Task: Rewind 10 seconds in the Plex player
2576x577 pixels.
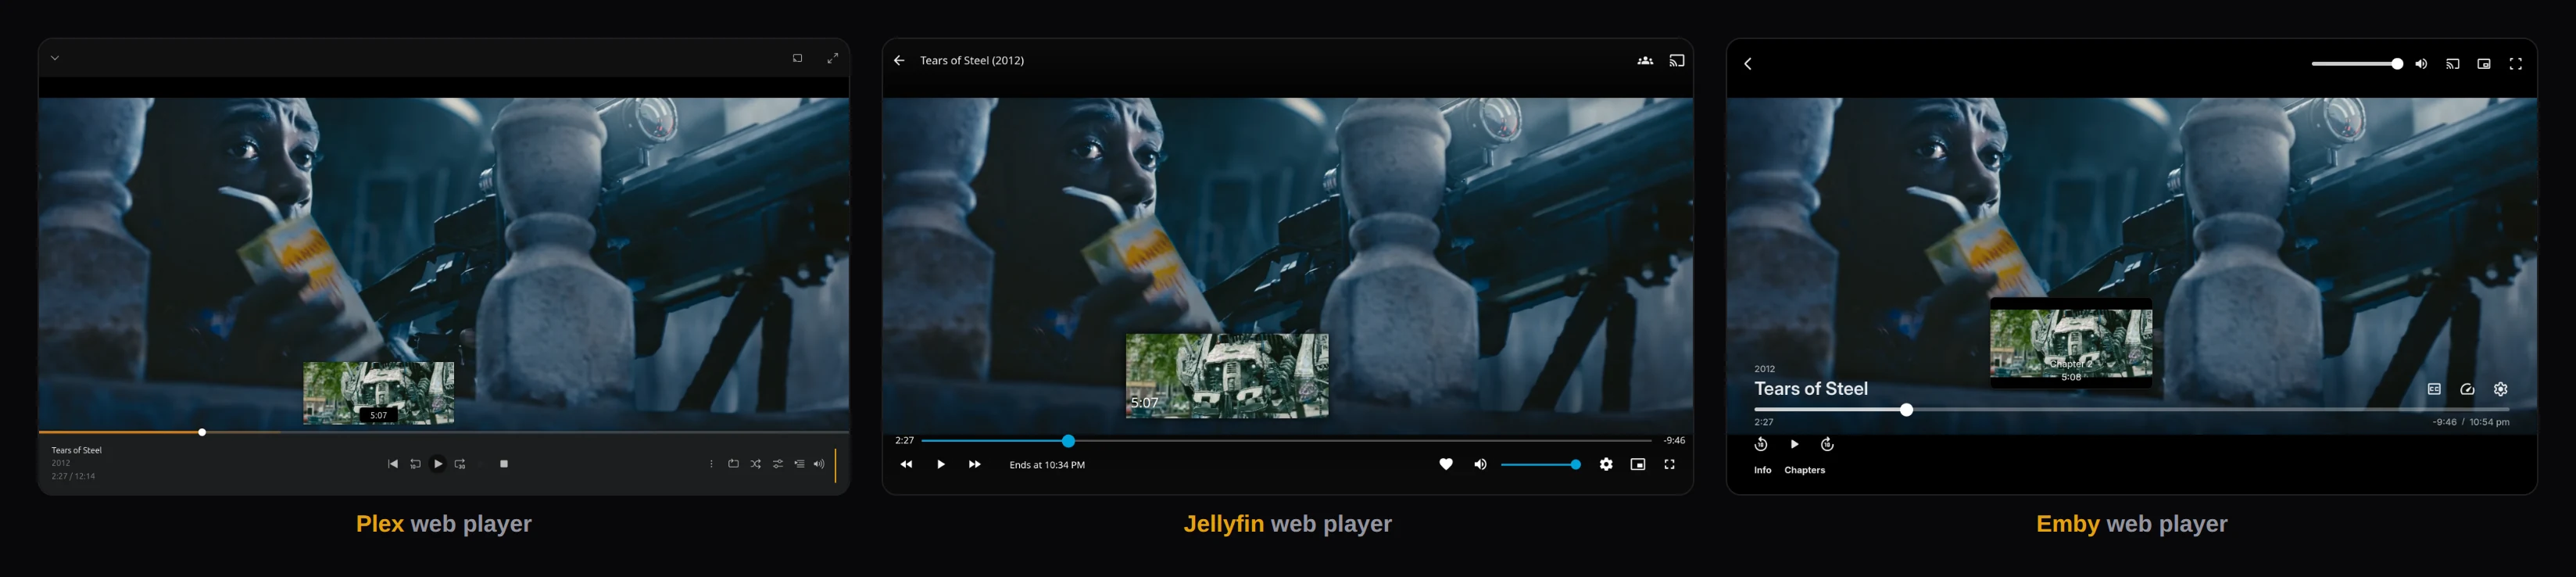Action: [415, 464]
